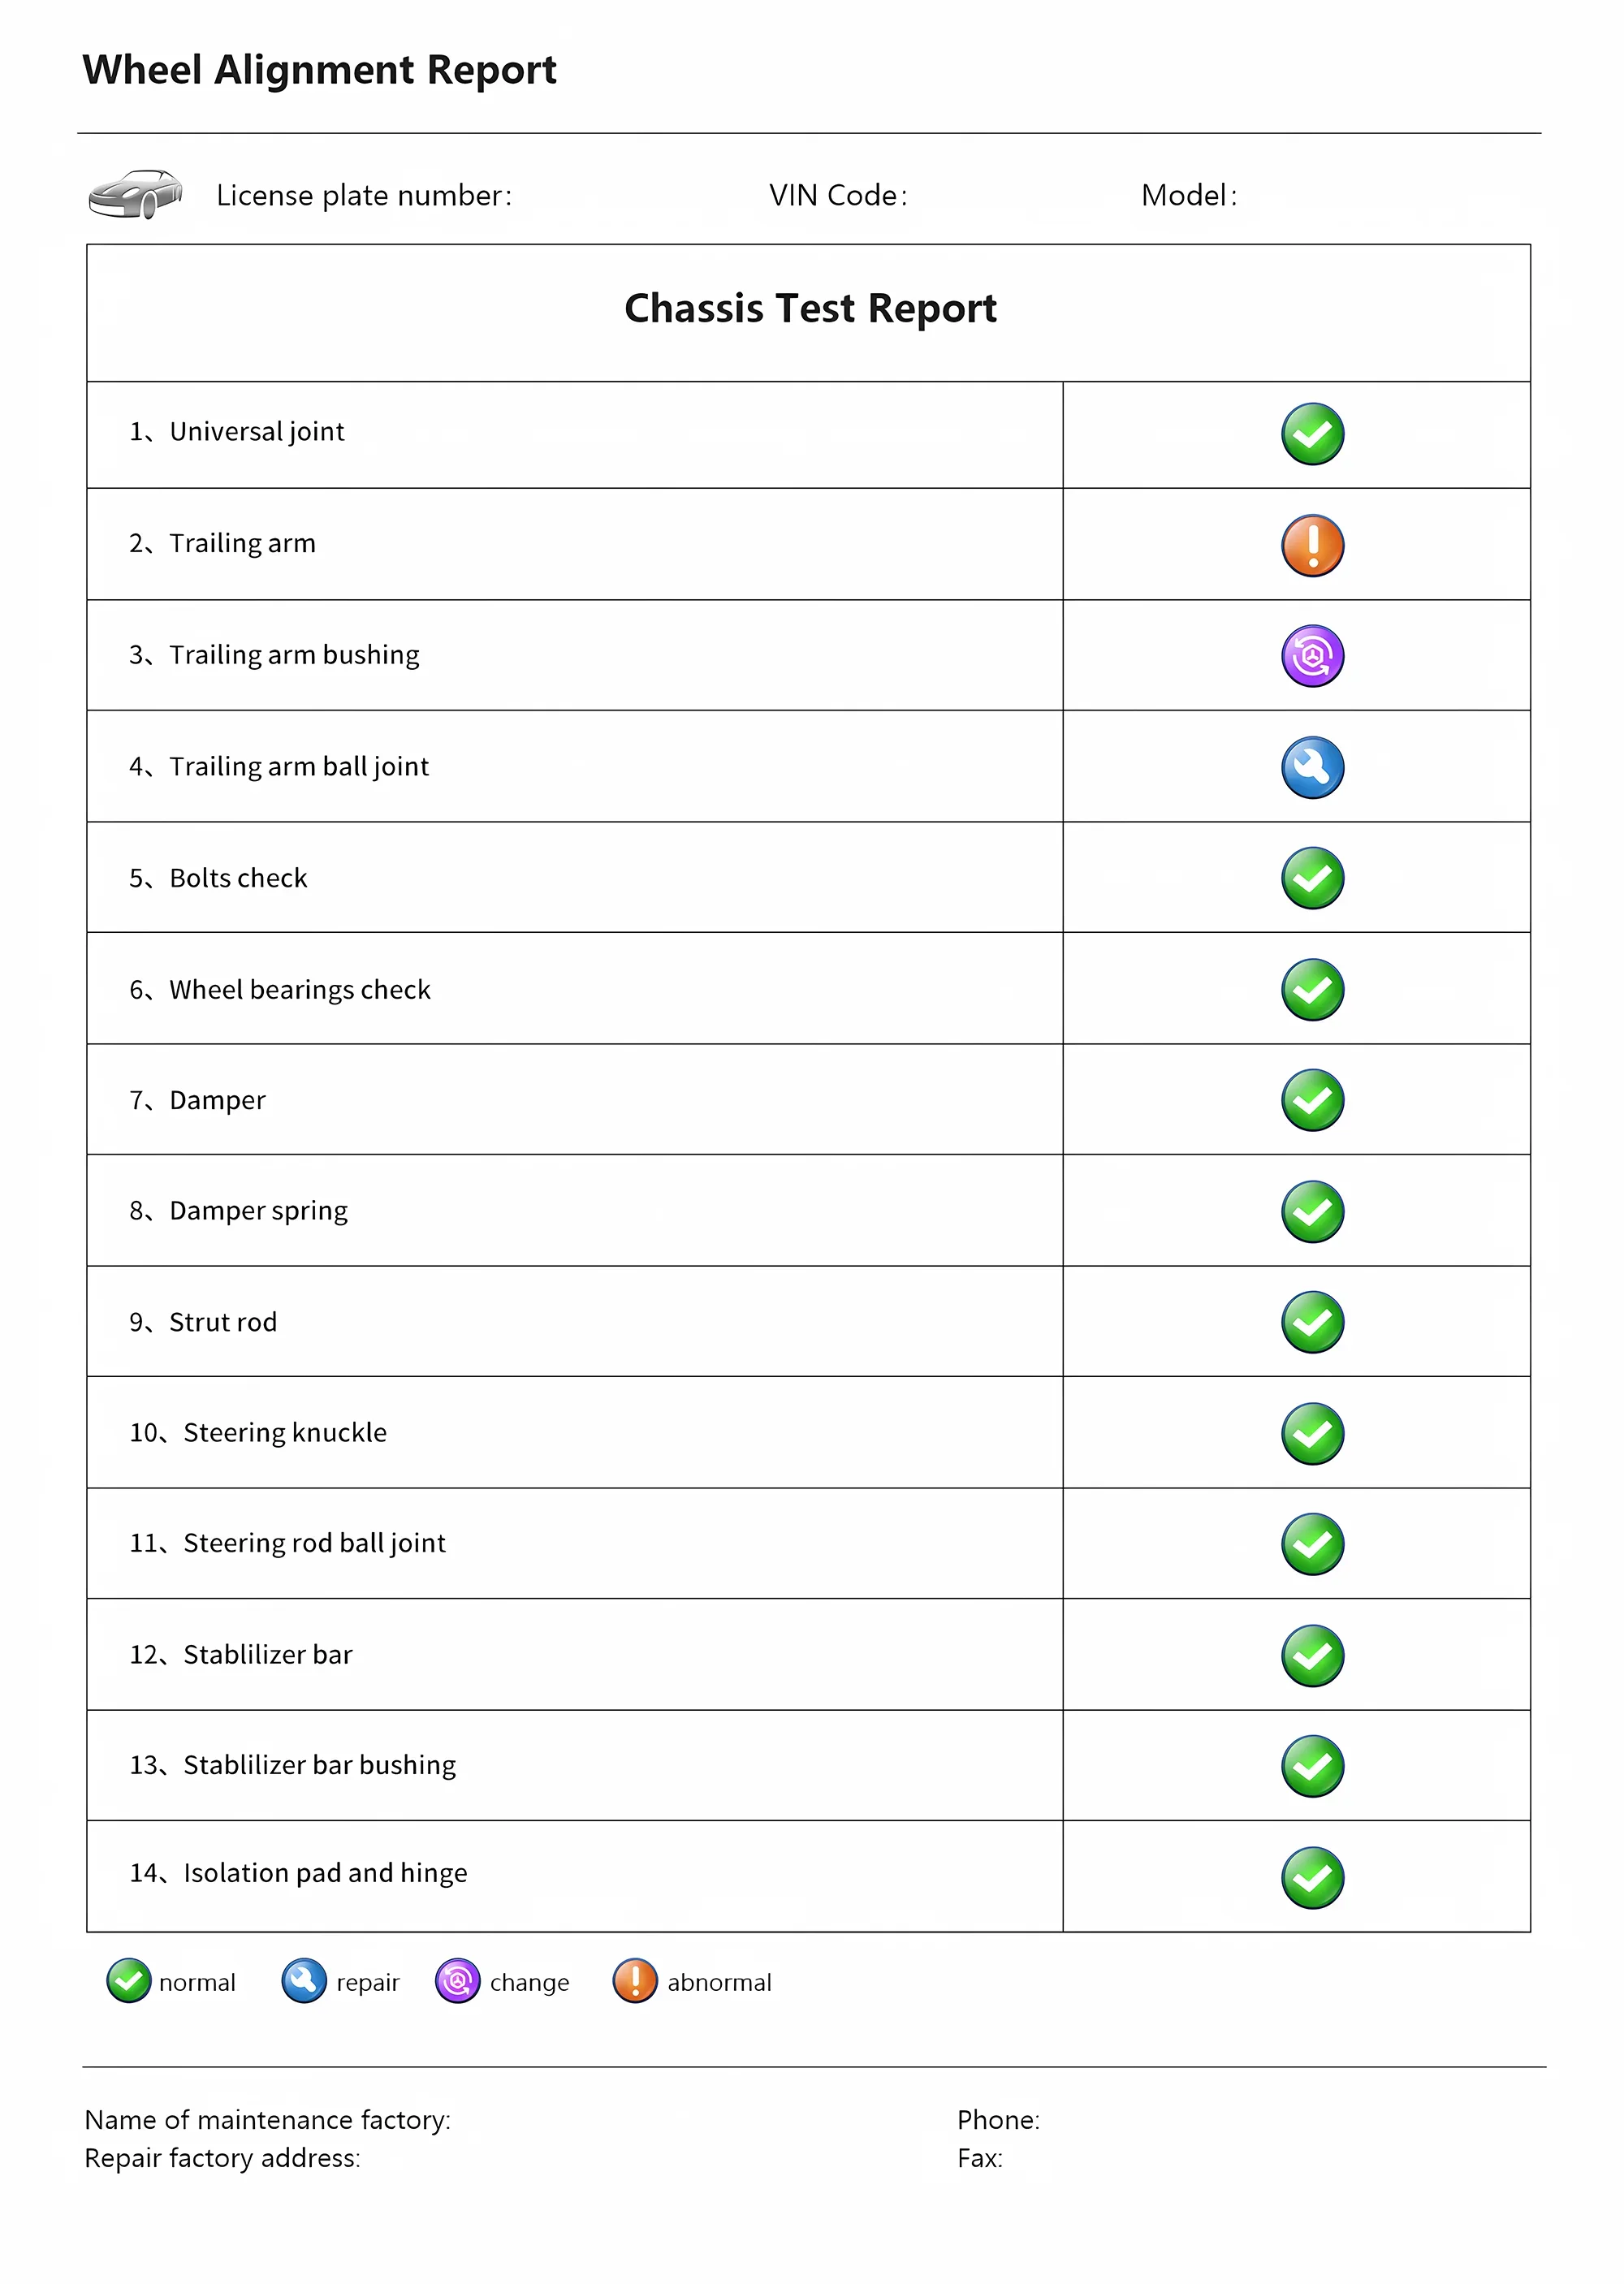Image resolution: width=1624 pixels, height=2284 pixels.
Task: Click the legend 'abnormal' orange icon
Action: pyautogui.click(x=635, y=1980)
